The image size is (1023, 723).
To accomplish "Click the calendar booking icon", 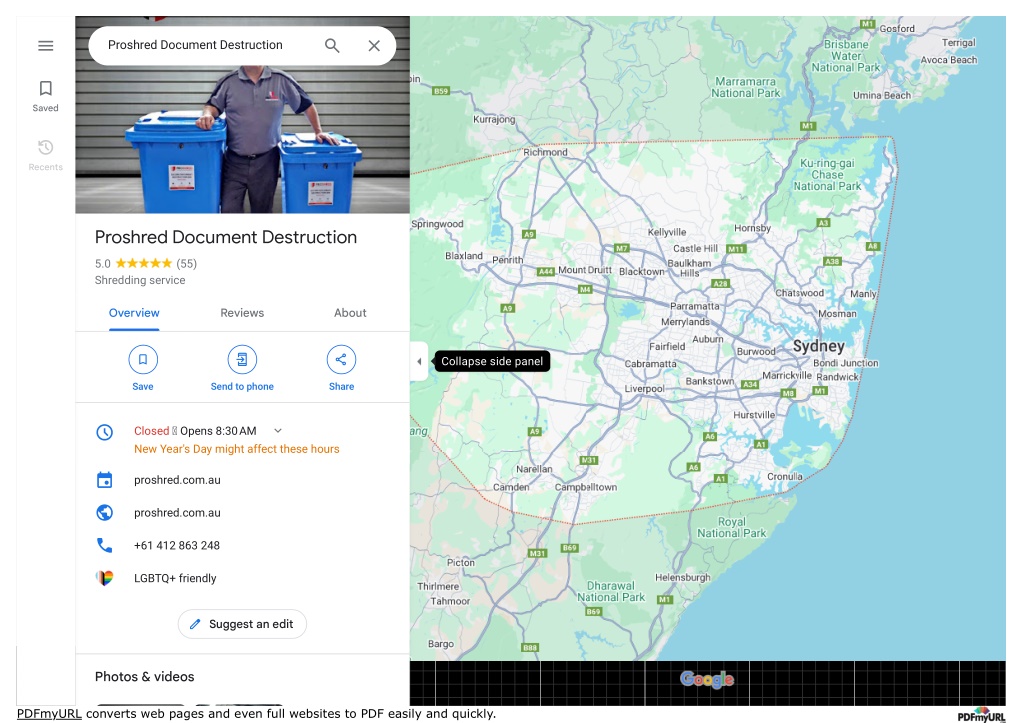I will pos(104,480).
